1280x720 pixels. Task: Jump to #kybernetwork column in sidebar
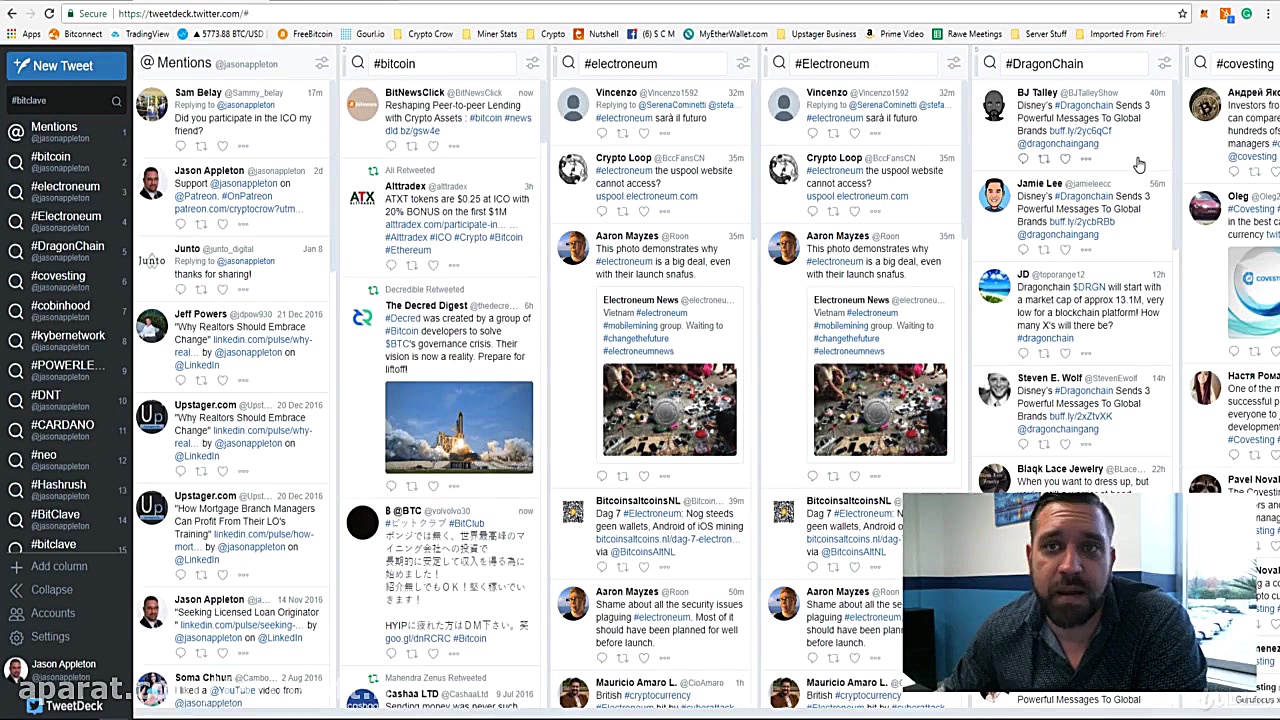tap(66, 340)
